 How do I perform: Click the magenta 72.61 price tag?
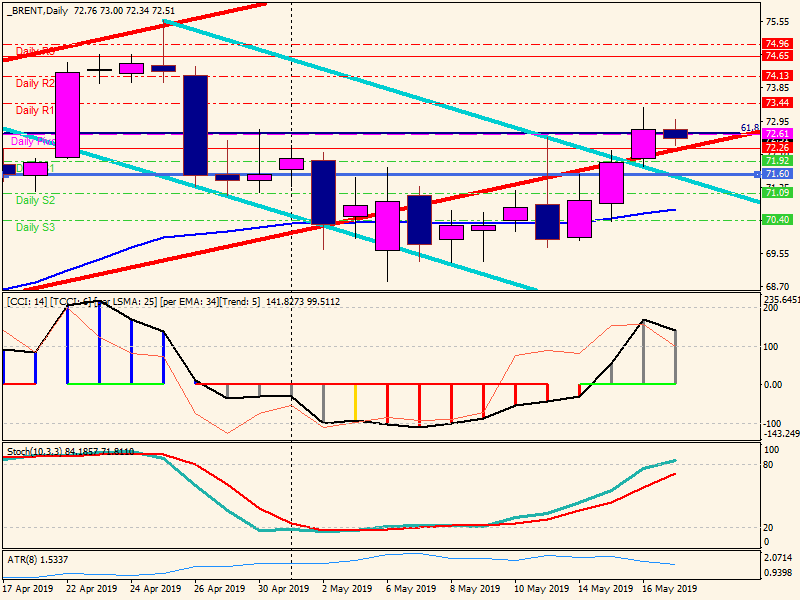tap(777, 134)
